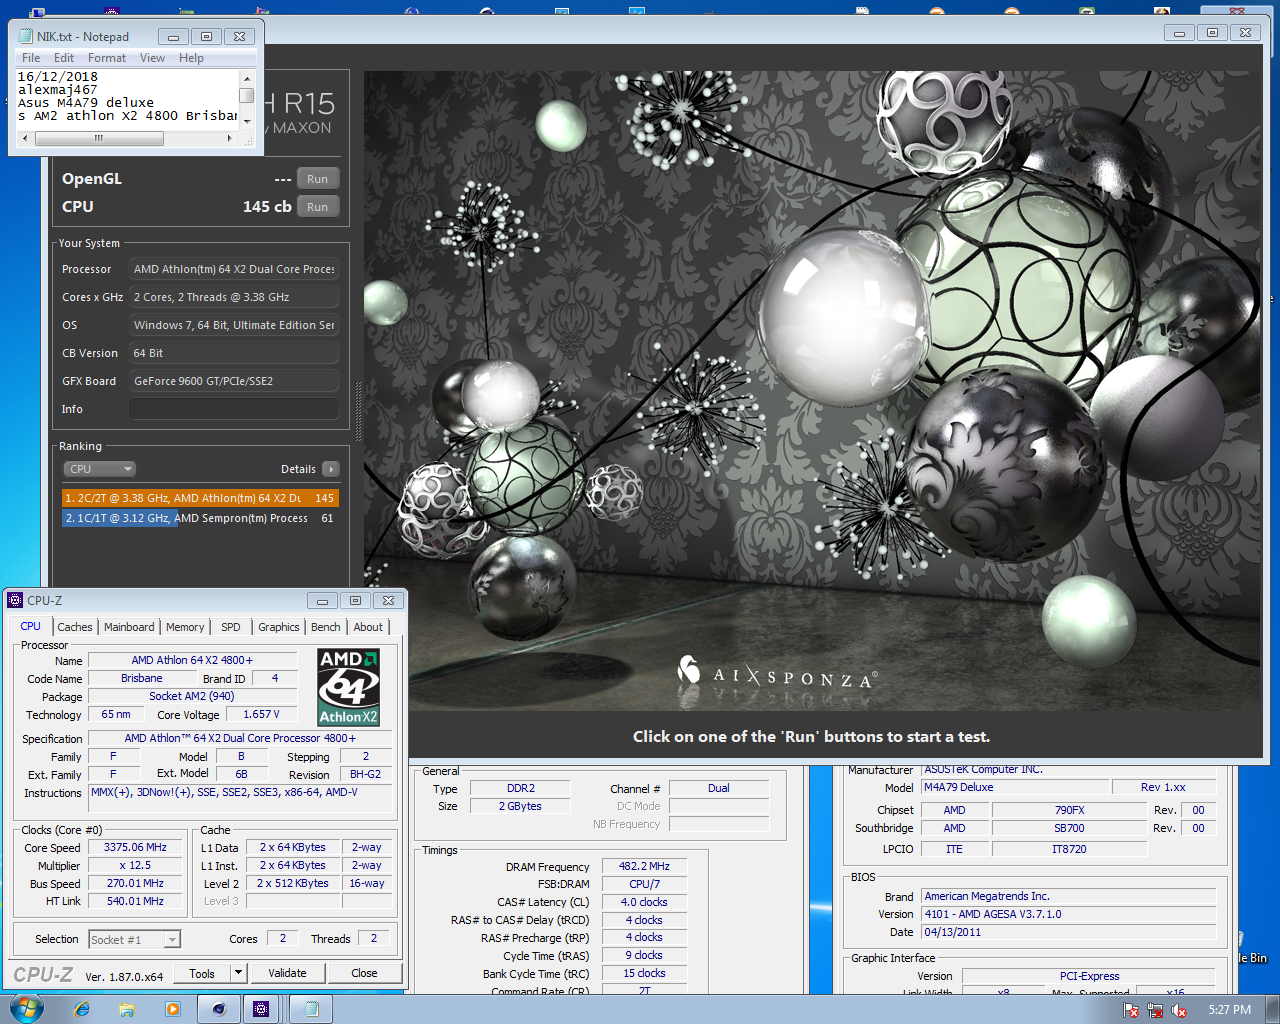Click the network status tray icon
The width and height of the screenshot is (1280, 1024).
1155,1010
